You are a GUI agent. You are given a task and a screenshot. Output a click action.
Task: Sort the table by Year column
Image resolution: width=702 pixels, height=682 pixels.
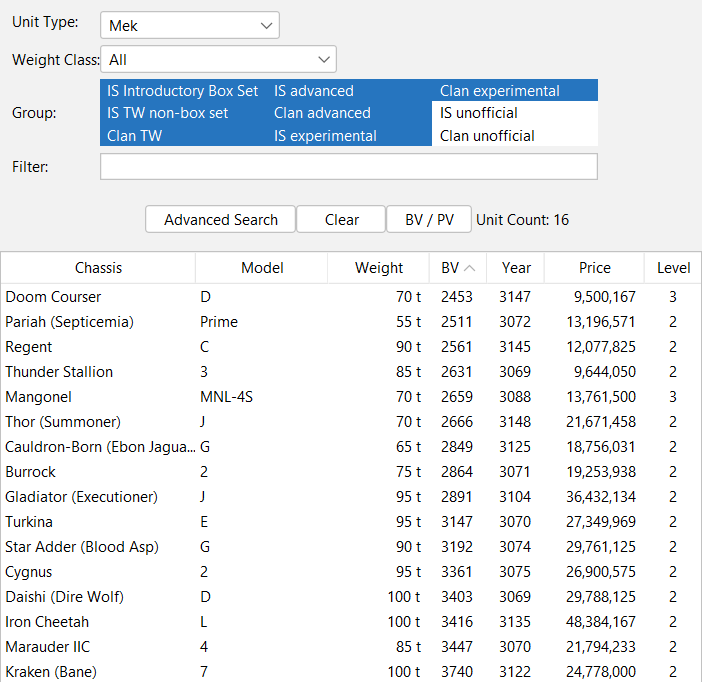[516, 268]
